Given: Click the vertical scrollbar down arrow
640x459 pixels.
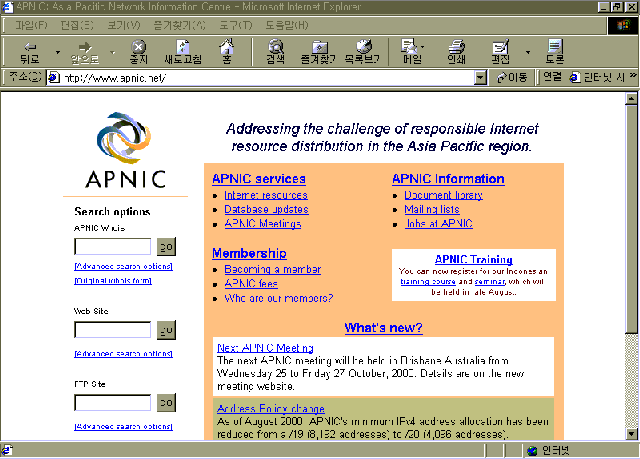Looking at the screenshot, I should click(631, 434).
